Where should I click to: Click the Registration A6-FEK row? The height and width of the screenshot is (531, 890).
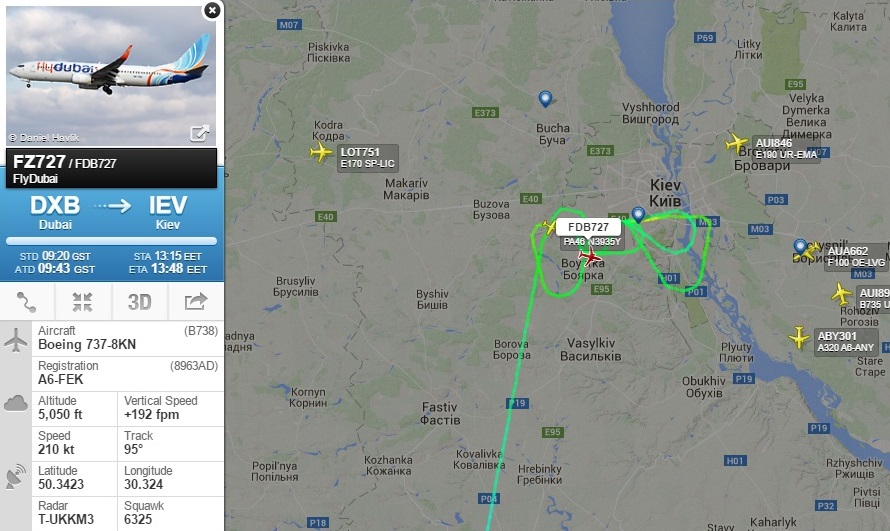(x=128, y=373)
